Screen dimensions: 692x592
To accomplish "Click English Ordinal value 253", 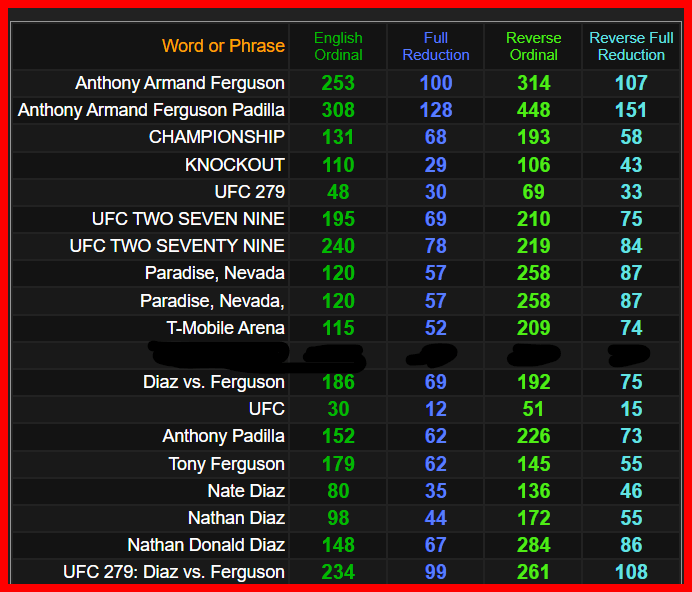I will coord(338,83).
